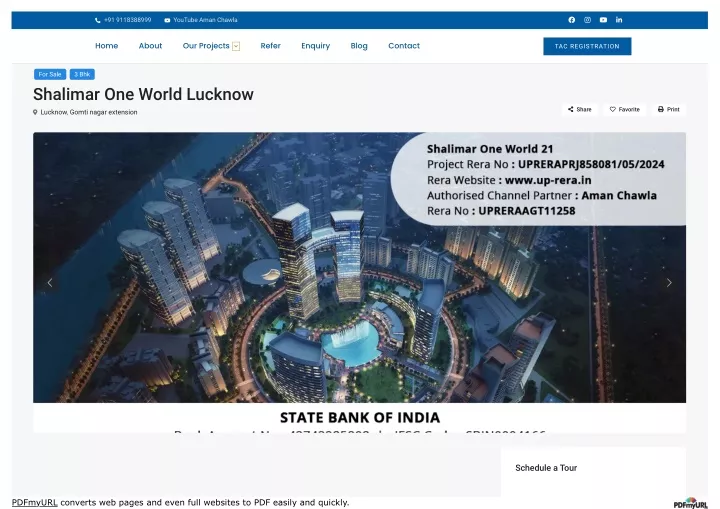Image resolution: width=720 pixels, height=509 pixels.
Task: Open the YouTube icon beside Instagram
Action: [603, 20]
